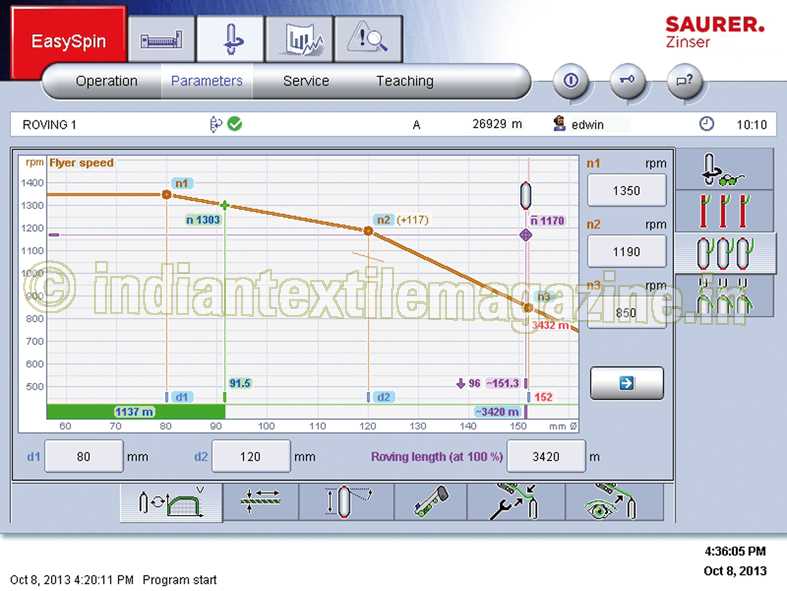Click the d1 marker label on axis
Image resolution: width=787 pixels, height=591 pixels.
[182, 397]
